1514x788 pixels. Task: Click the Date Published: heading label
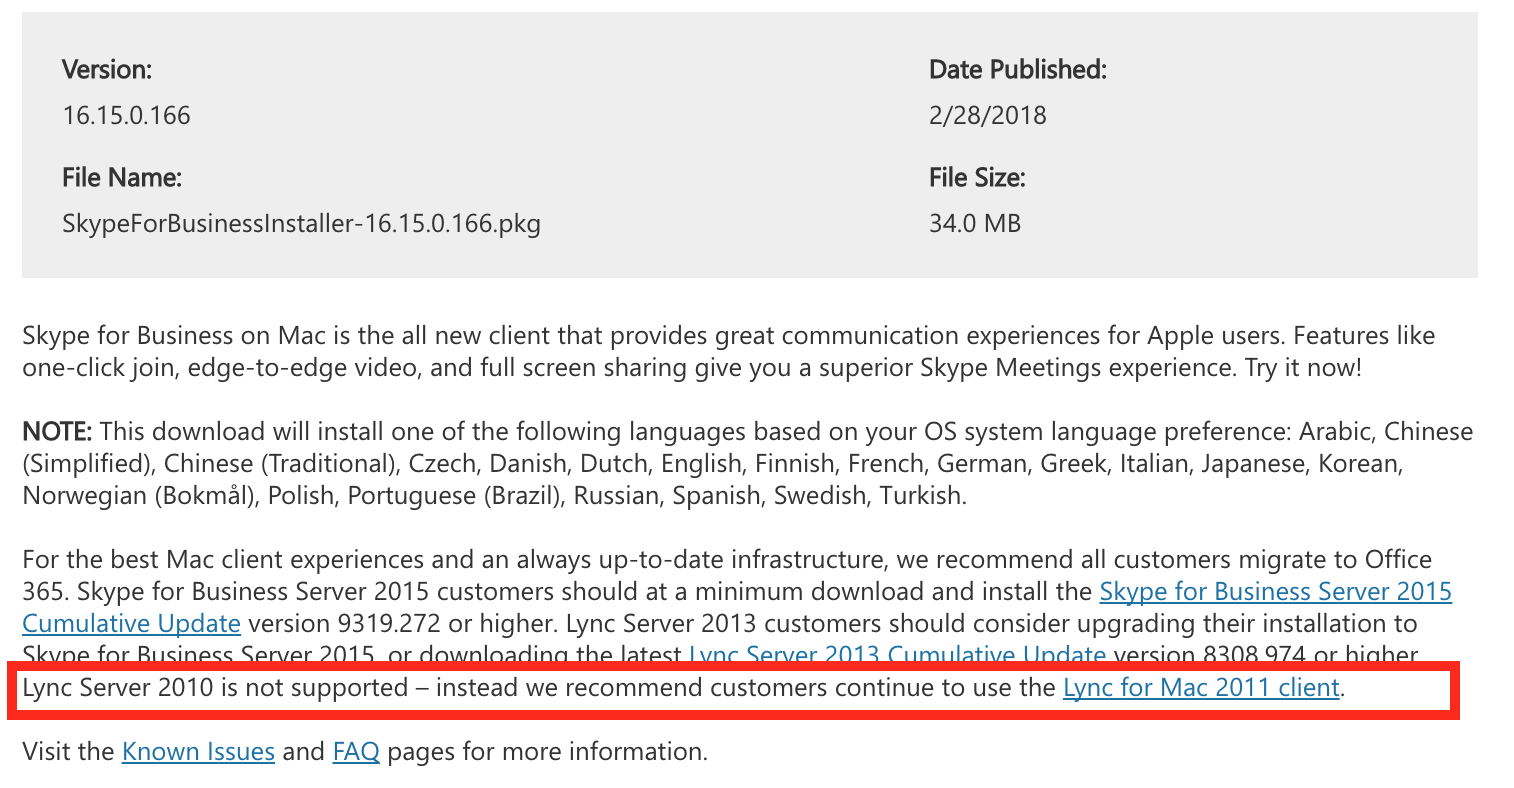1018,69
